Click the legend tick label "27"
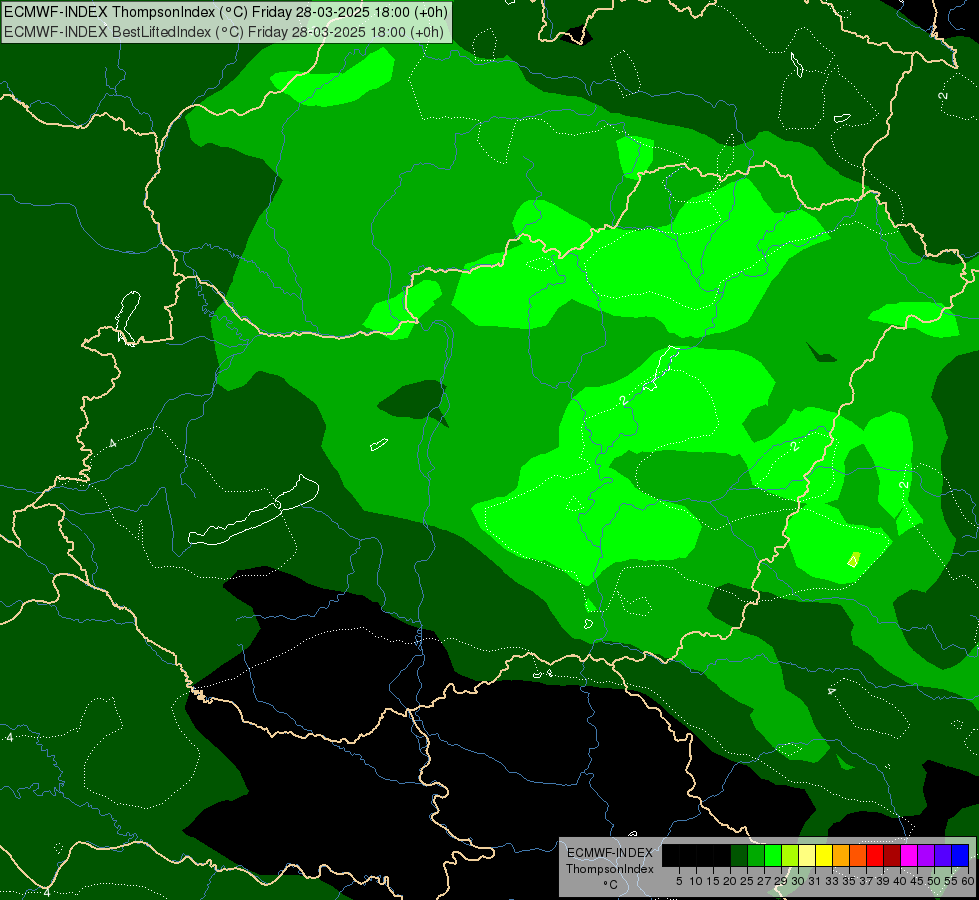Screen dimensions: 979x900 [x=764, y=881]
